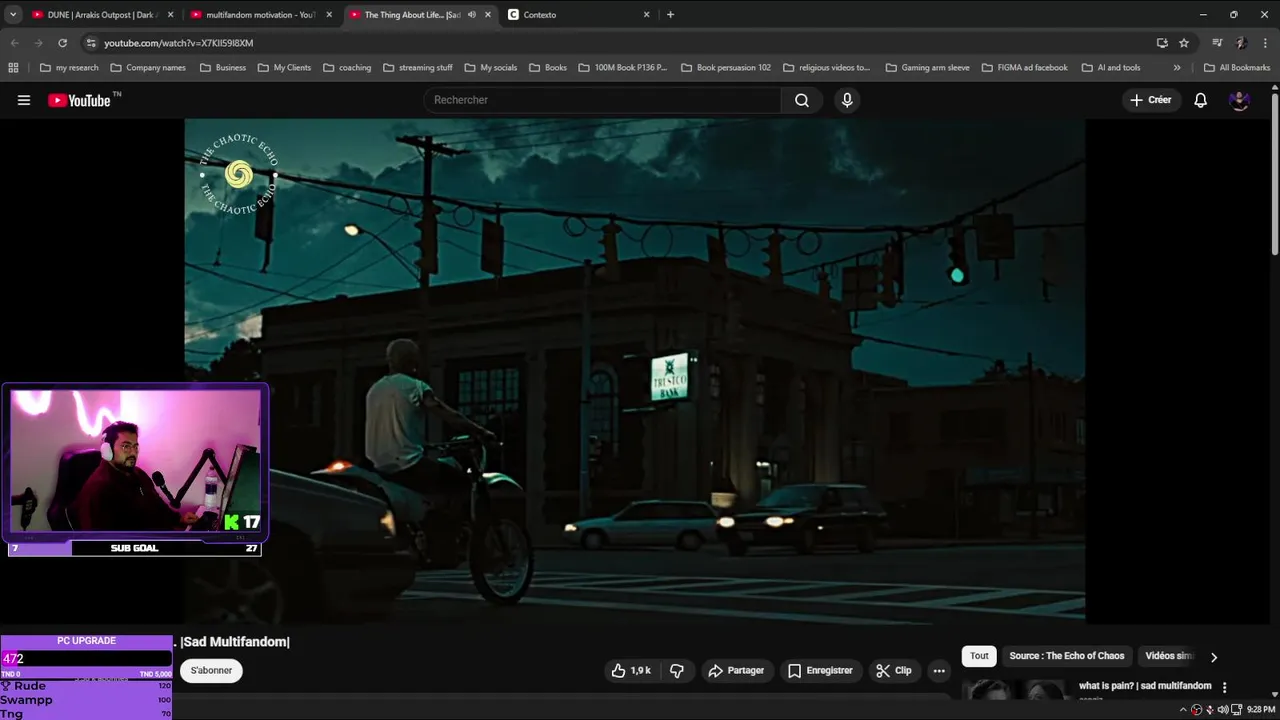Open the 'Books' bookmark folder
Image resolution: width=1280 pixels, height=720 pixels.
click(548, 68)
